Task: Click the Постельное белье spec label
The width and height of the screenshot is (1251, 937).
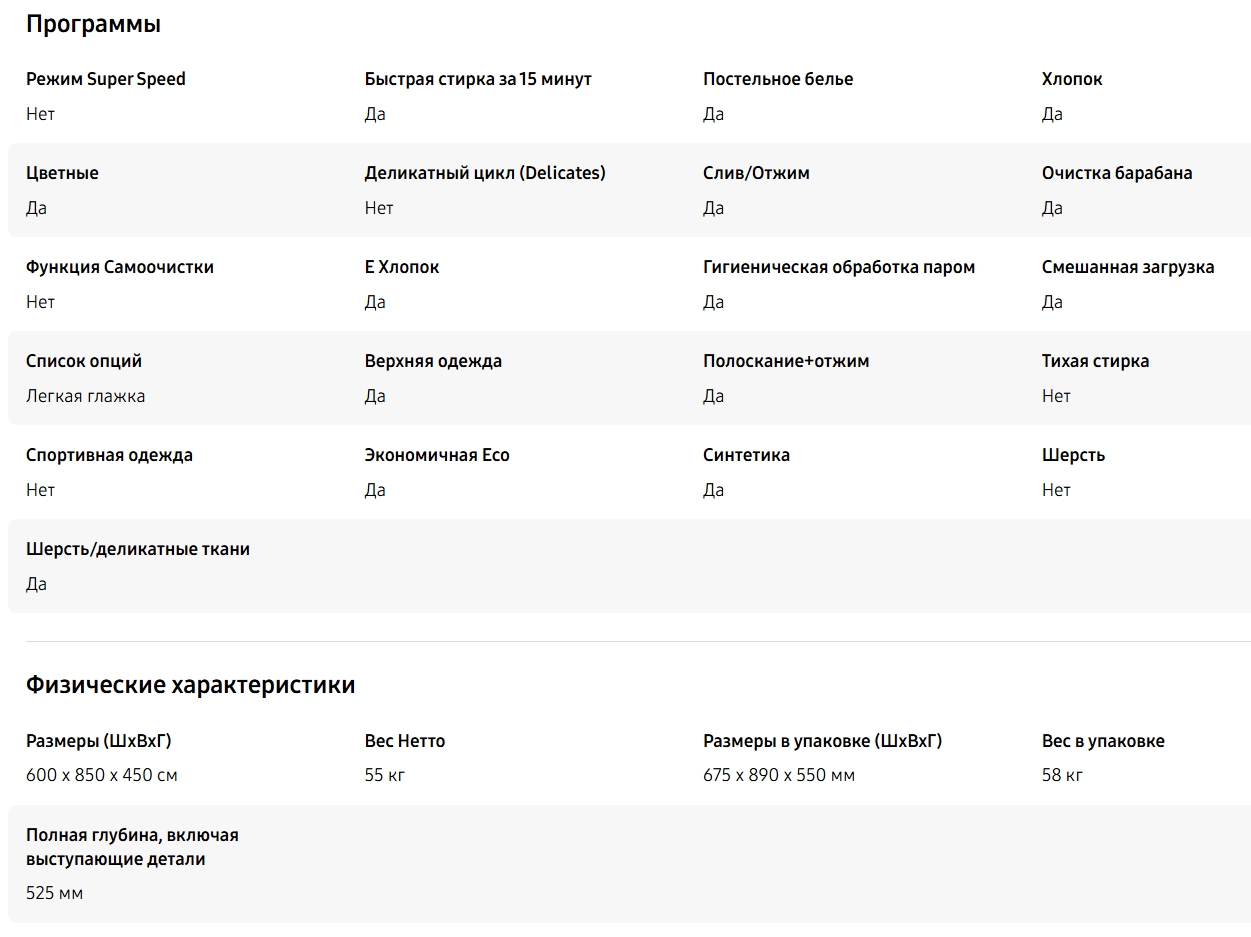Action: [x=778, y=79]
